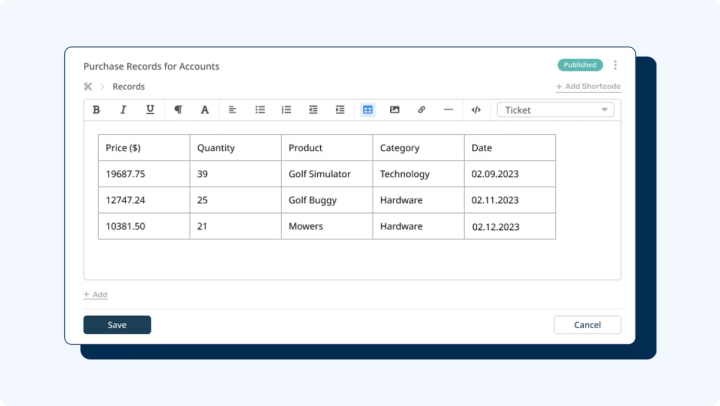
Task: Insert an unordered bullet list
Action: tap(260, 110)
